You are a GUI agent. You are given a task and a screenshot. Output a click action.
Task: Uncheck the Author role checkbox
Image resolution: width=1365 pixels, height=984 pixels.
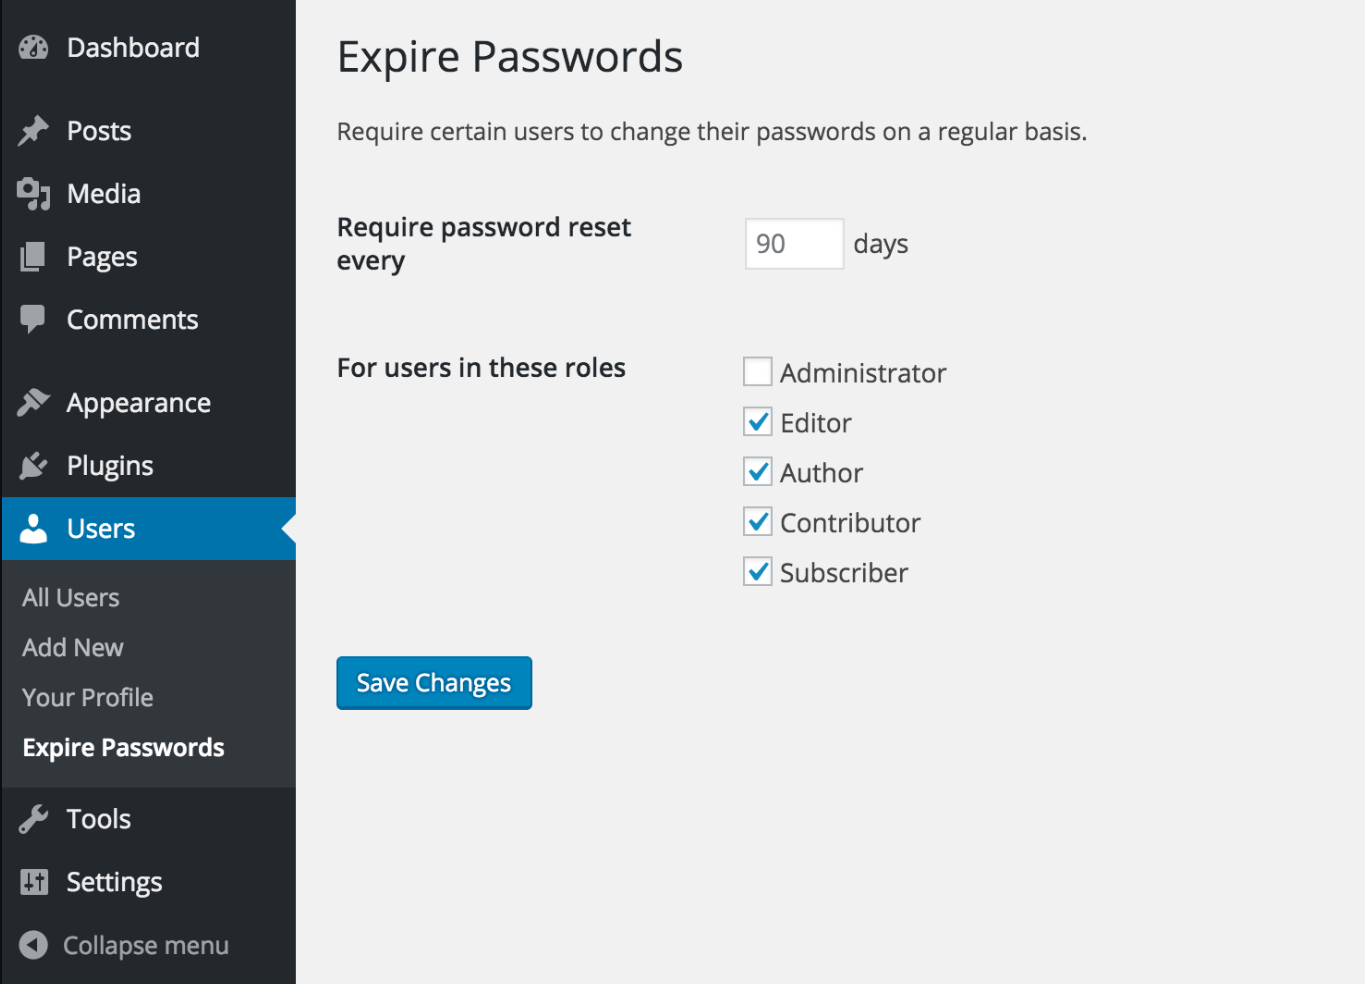(x=757, y=472)
